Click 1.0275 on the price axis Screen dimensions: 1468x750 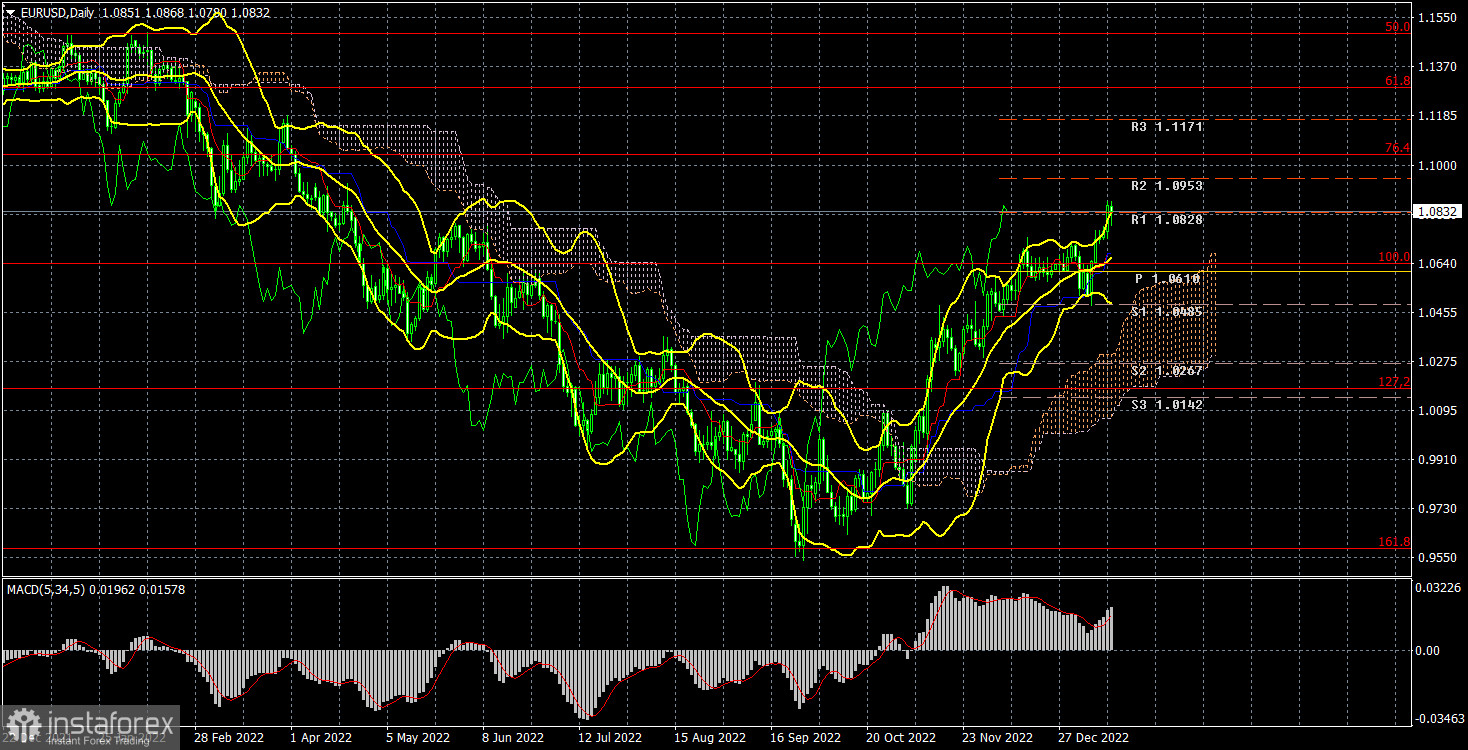(1439, 362)
